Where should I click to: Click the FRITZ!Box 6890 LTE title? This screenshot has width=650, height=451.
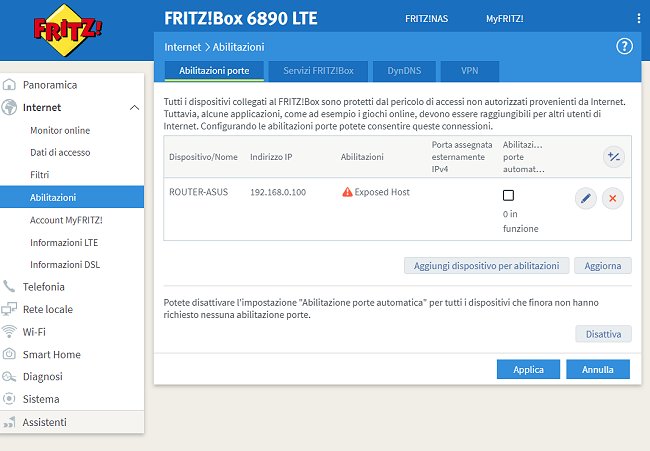point(241,18)
